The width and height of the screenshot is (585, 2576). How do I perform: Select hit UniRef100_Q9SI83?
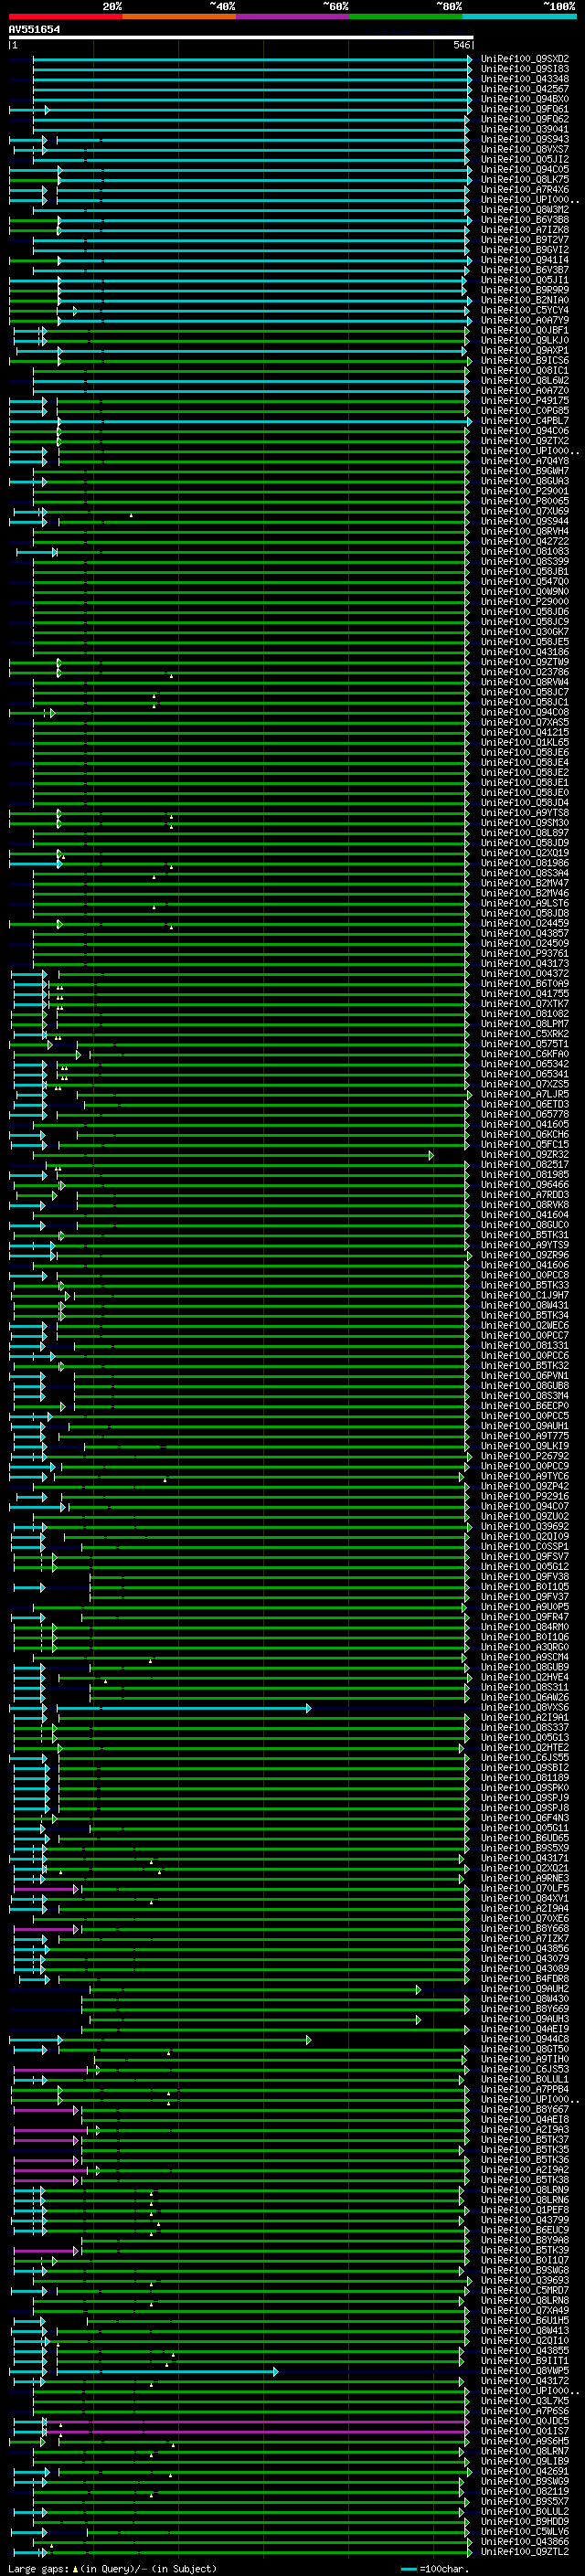[525, 69]
